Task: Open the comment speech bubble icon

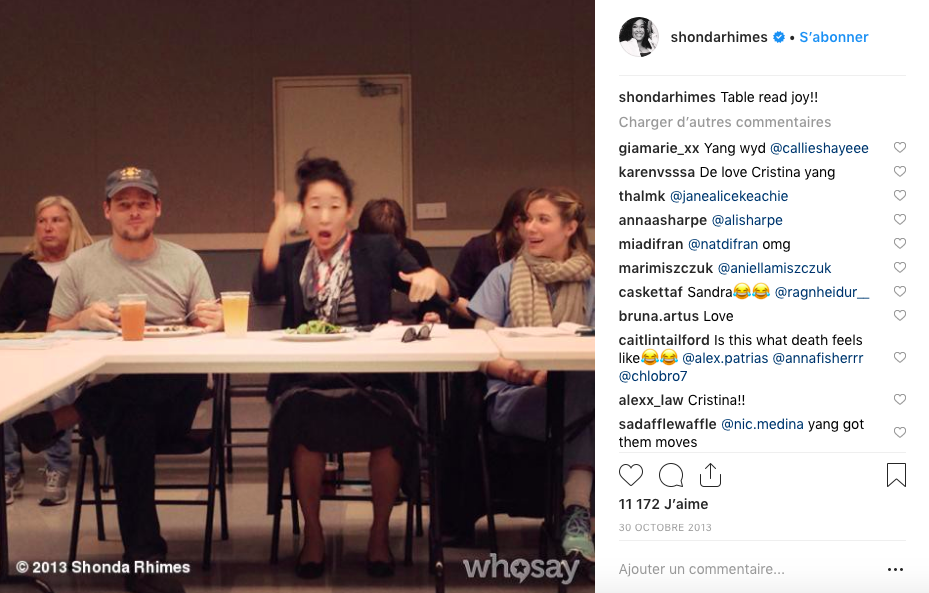Action: [x=671, y=475]
